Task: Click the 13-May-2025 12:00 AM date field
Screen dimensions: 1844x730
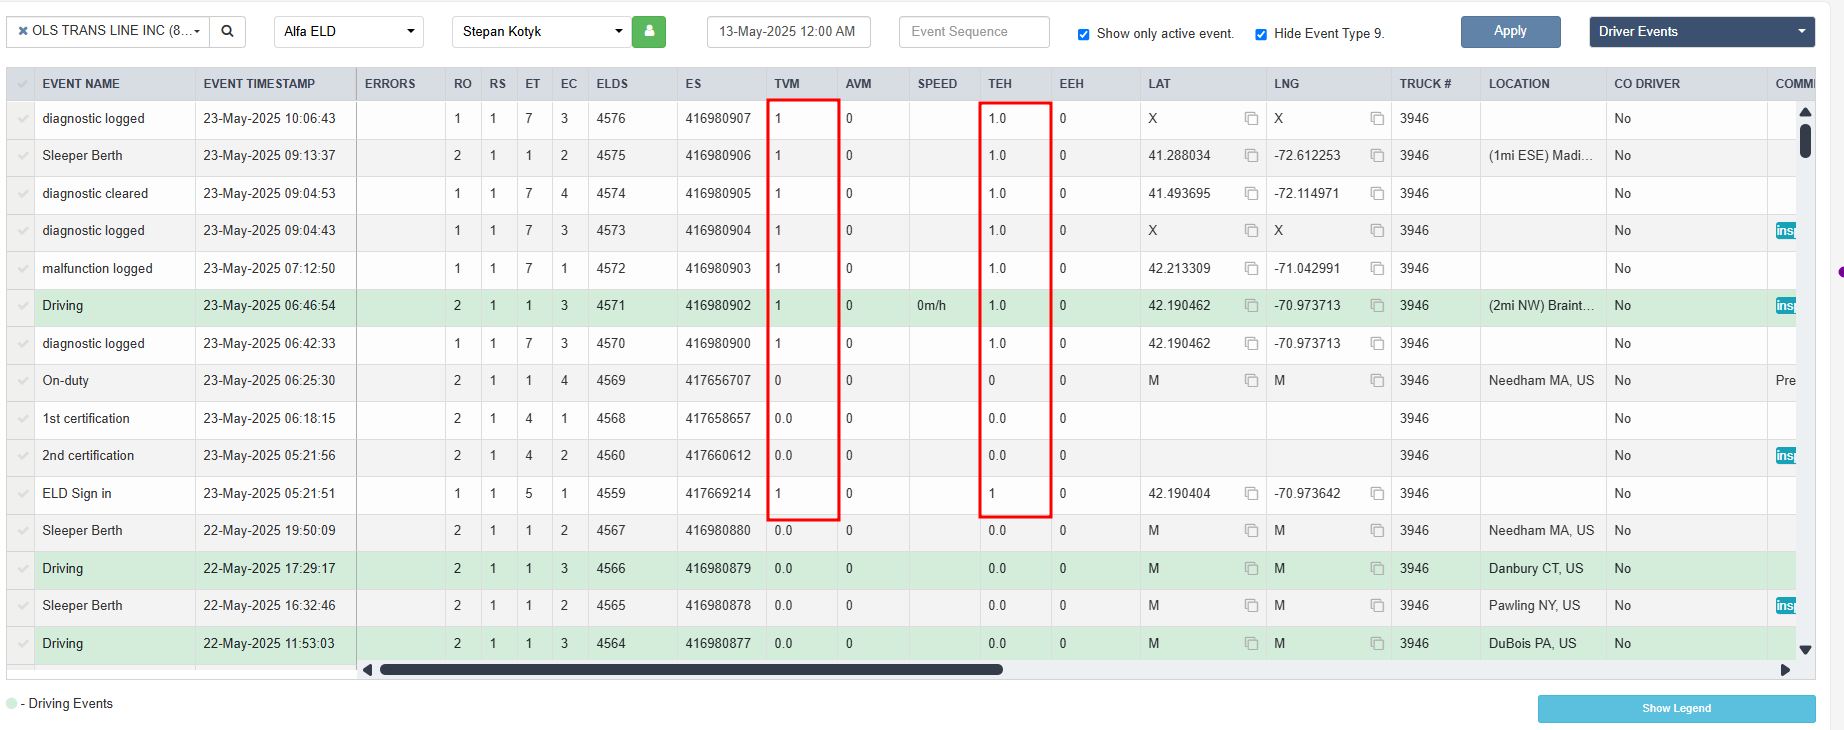Action: (788, 31)
